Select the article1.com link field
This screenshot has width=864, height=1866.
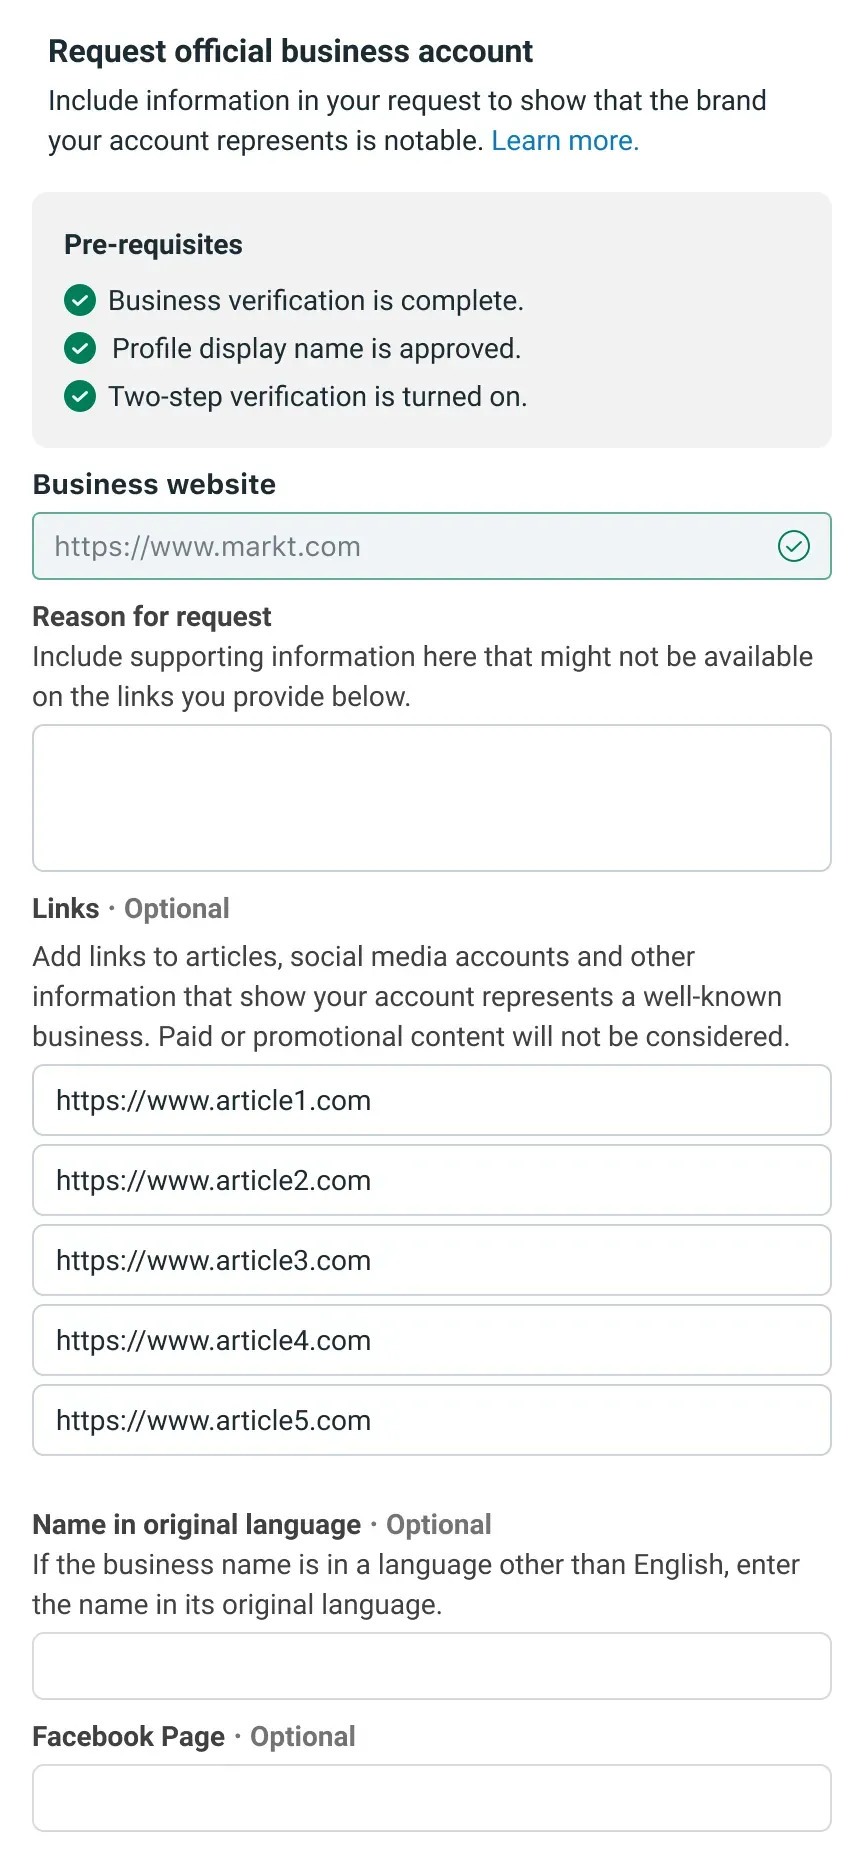click(432, 1100)
